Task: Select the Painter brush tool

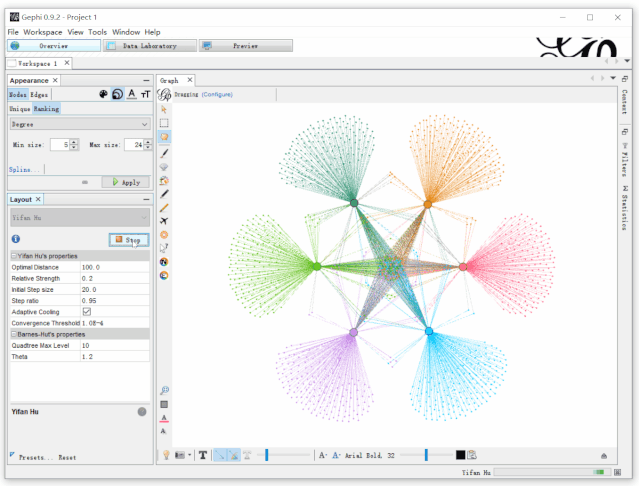Action: click(164, 153)
